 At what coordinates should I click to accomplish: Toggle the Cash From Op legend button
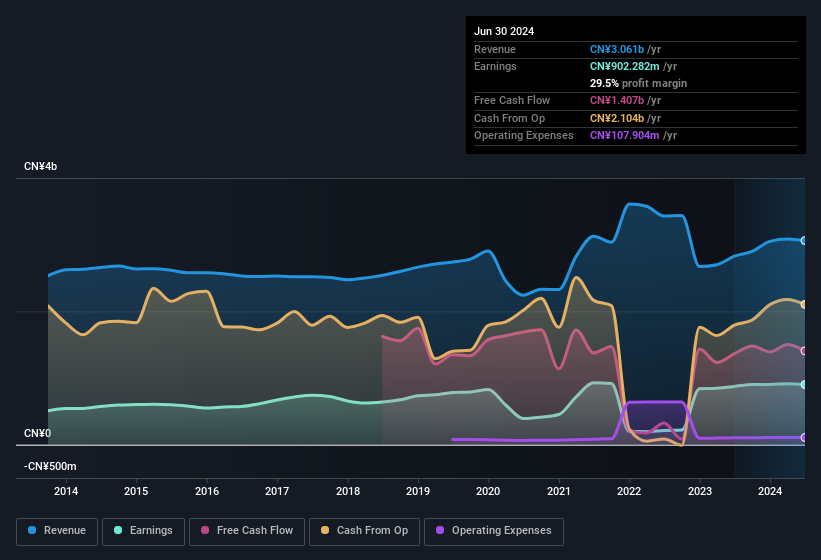364,531
